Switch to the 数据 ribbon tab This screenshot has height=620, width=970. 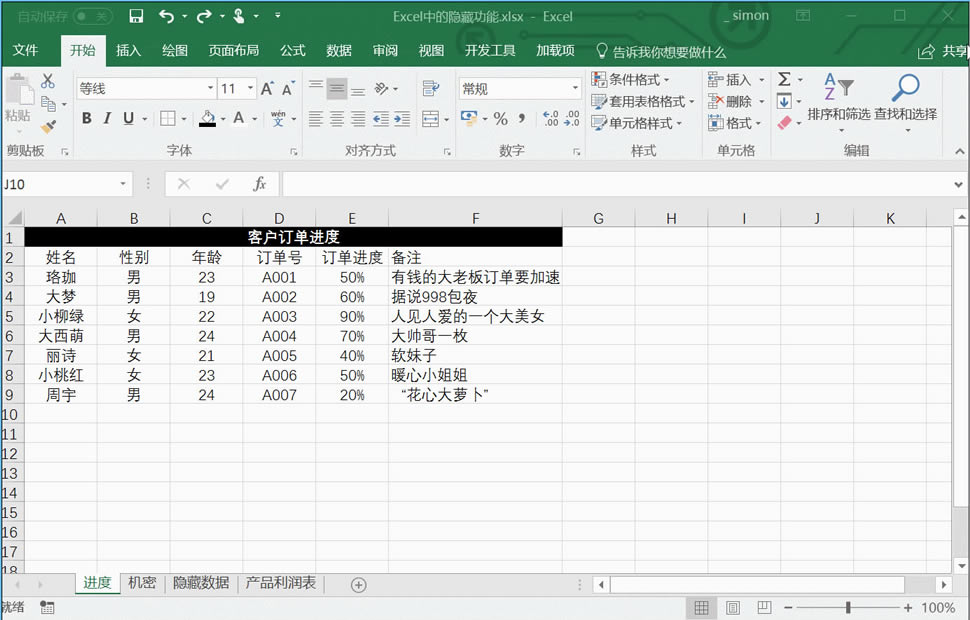[337, 50]
